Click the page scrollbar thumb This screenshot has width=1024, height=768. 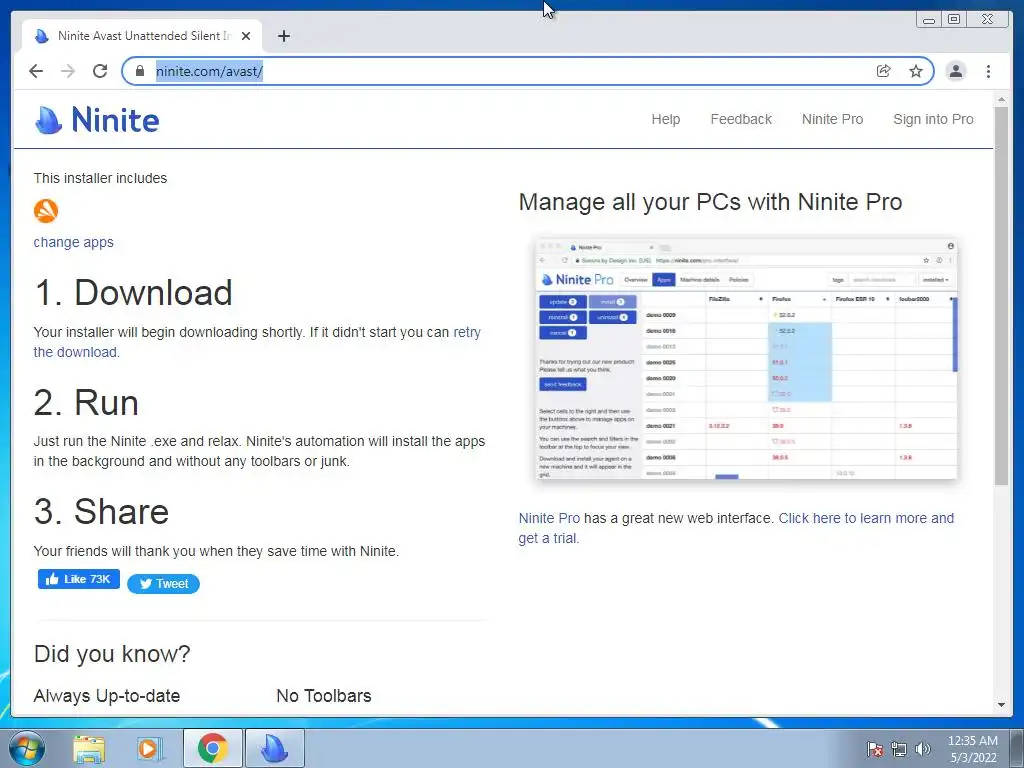click(1001, 295)
